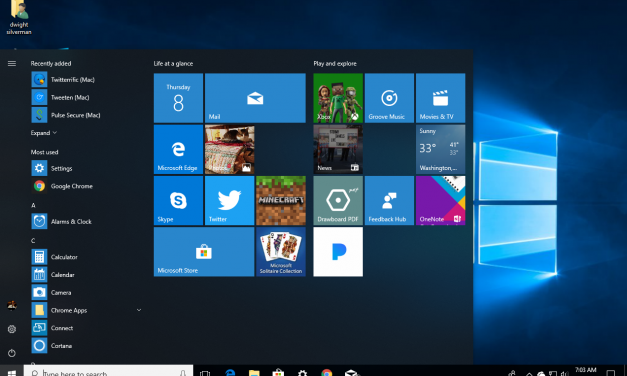Viewport: 627px width, 376px height.
Task: Launch the Minecraft tile
Action: pyautogui.click(x=281, y=200)
